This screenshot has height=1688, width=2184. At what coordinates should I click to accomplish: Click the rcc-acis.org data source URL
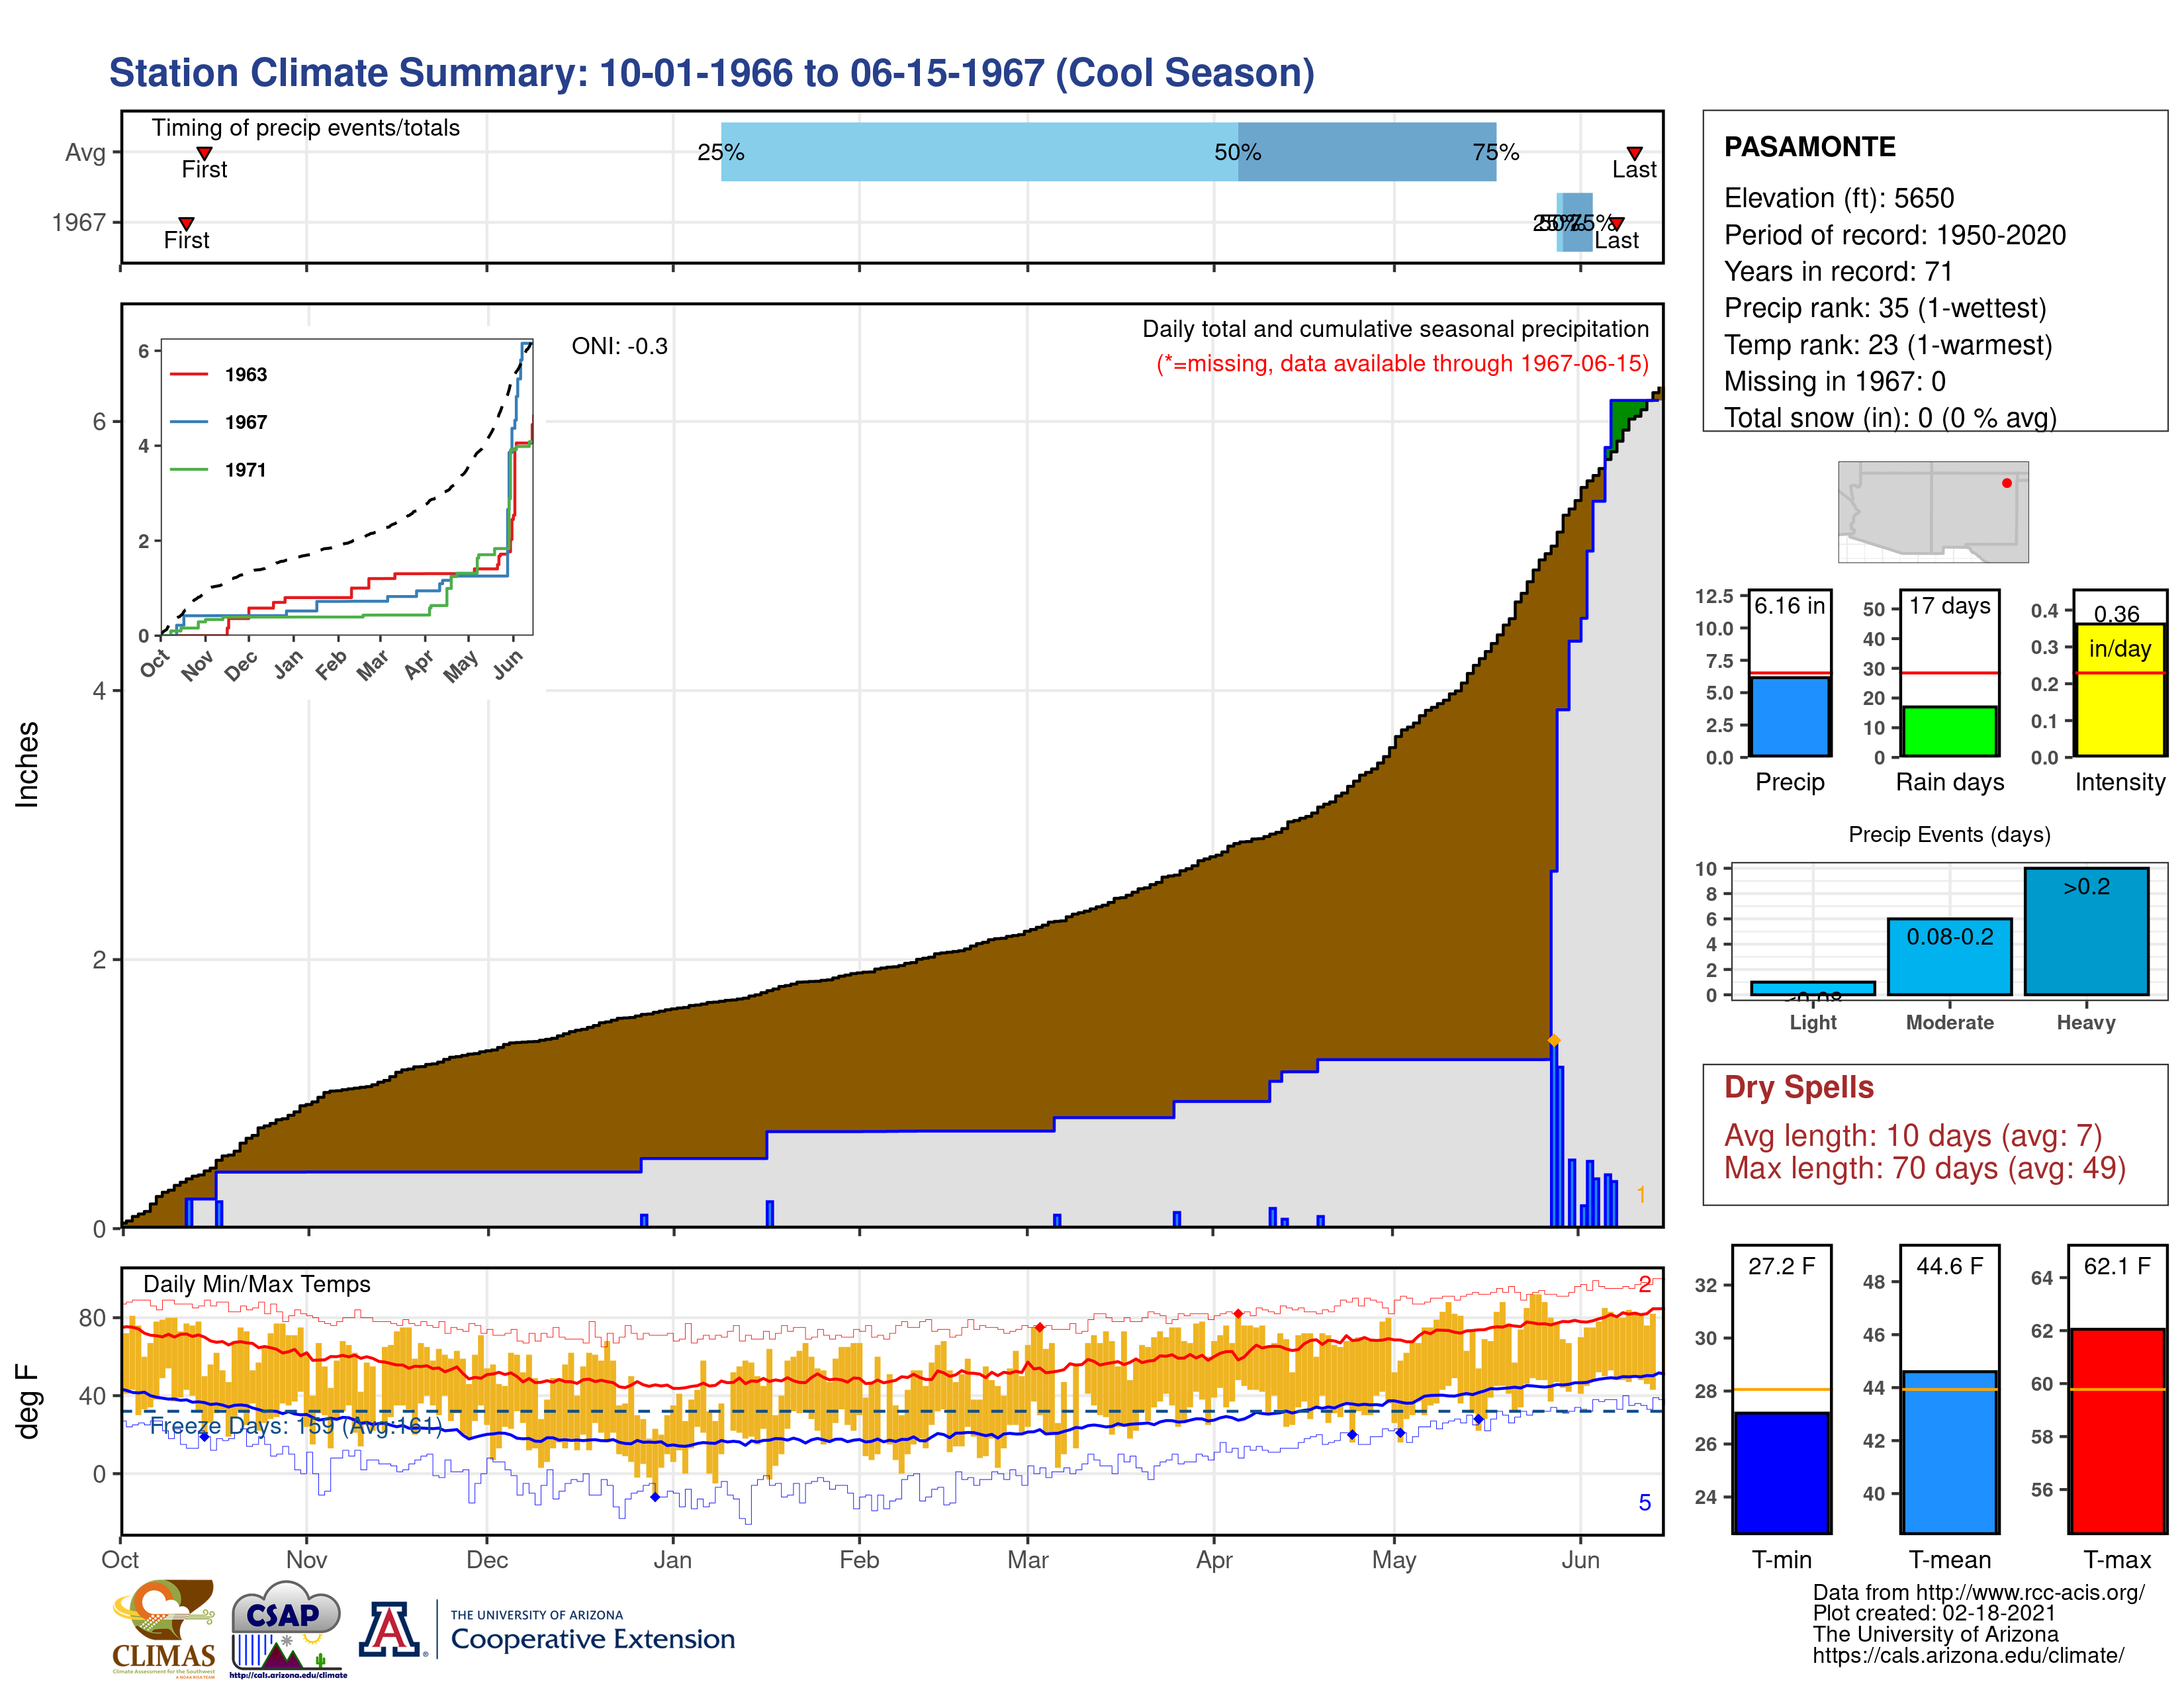[2030, 1593]
